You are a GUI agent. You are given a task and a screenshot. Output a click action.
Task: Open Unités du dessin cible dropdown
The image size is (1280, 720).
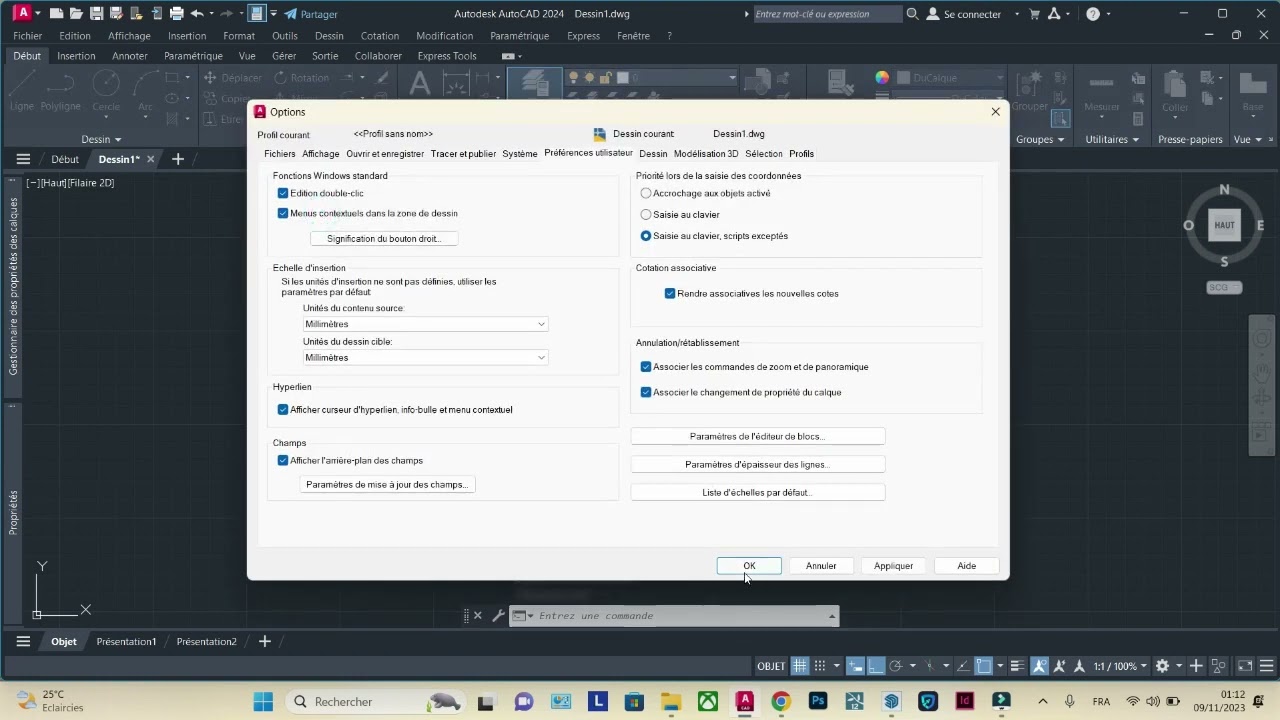pyautogui.click(x=425, y=357)
